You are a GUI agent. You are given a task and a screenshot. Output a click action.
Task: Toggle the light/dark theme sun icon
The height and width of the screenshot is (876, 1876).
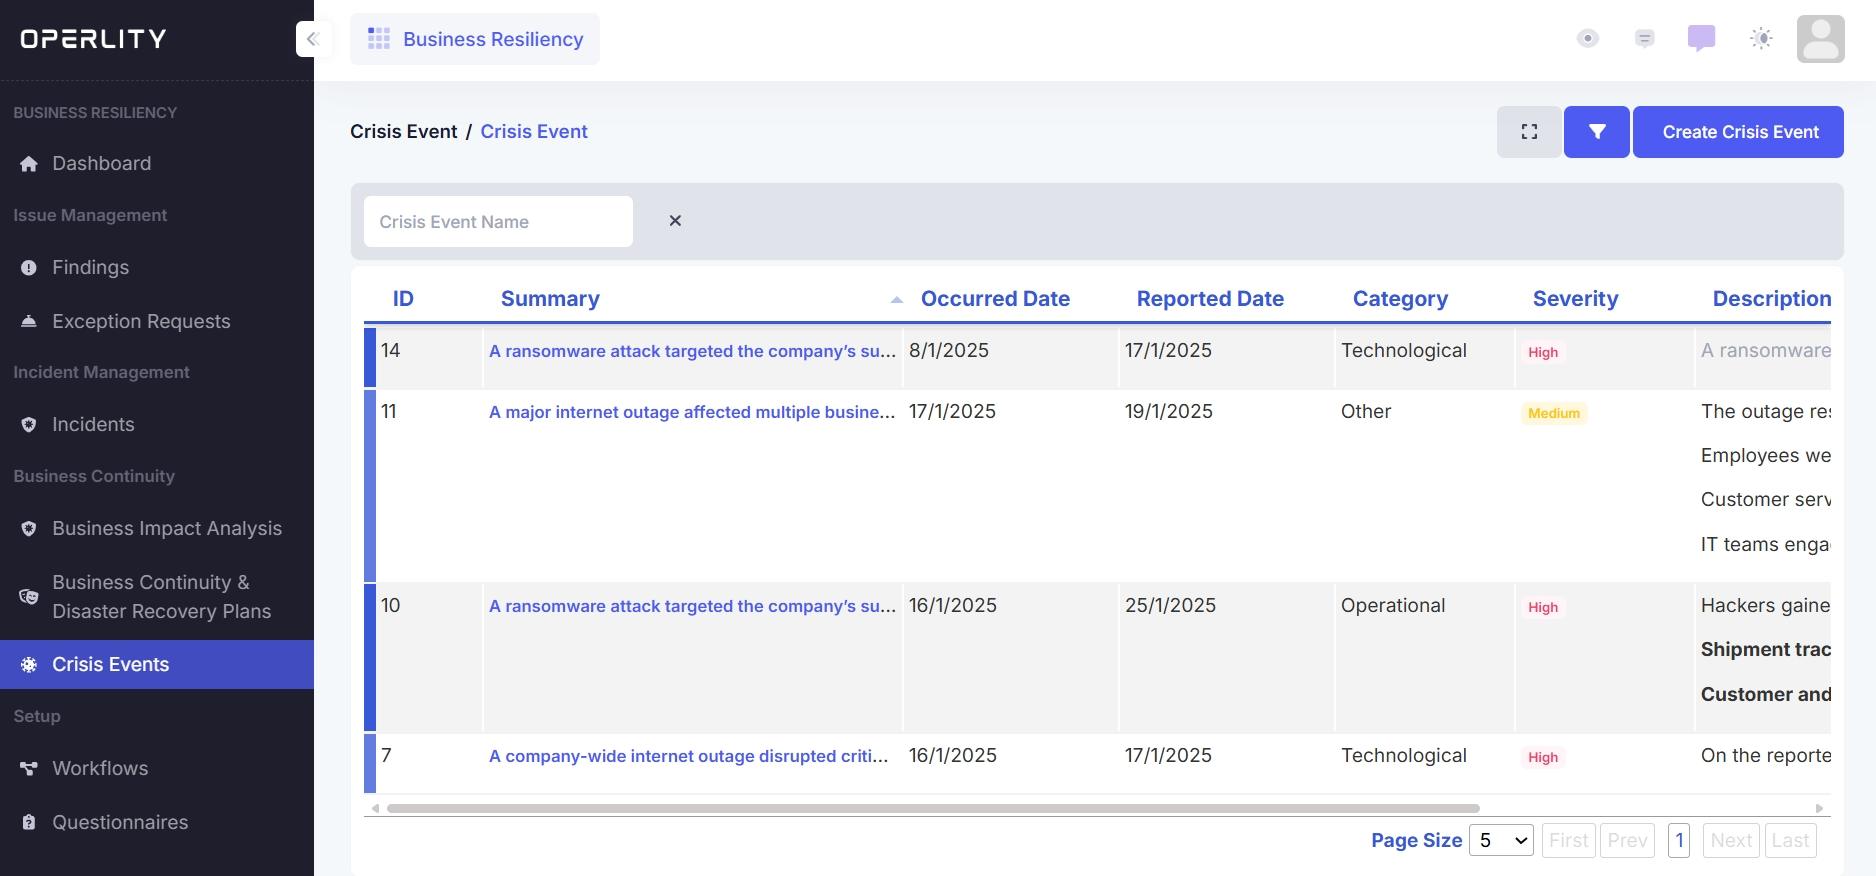[x=1761, y=39]
